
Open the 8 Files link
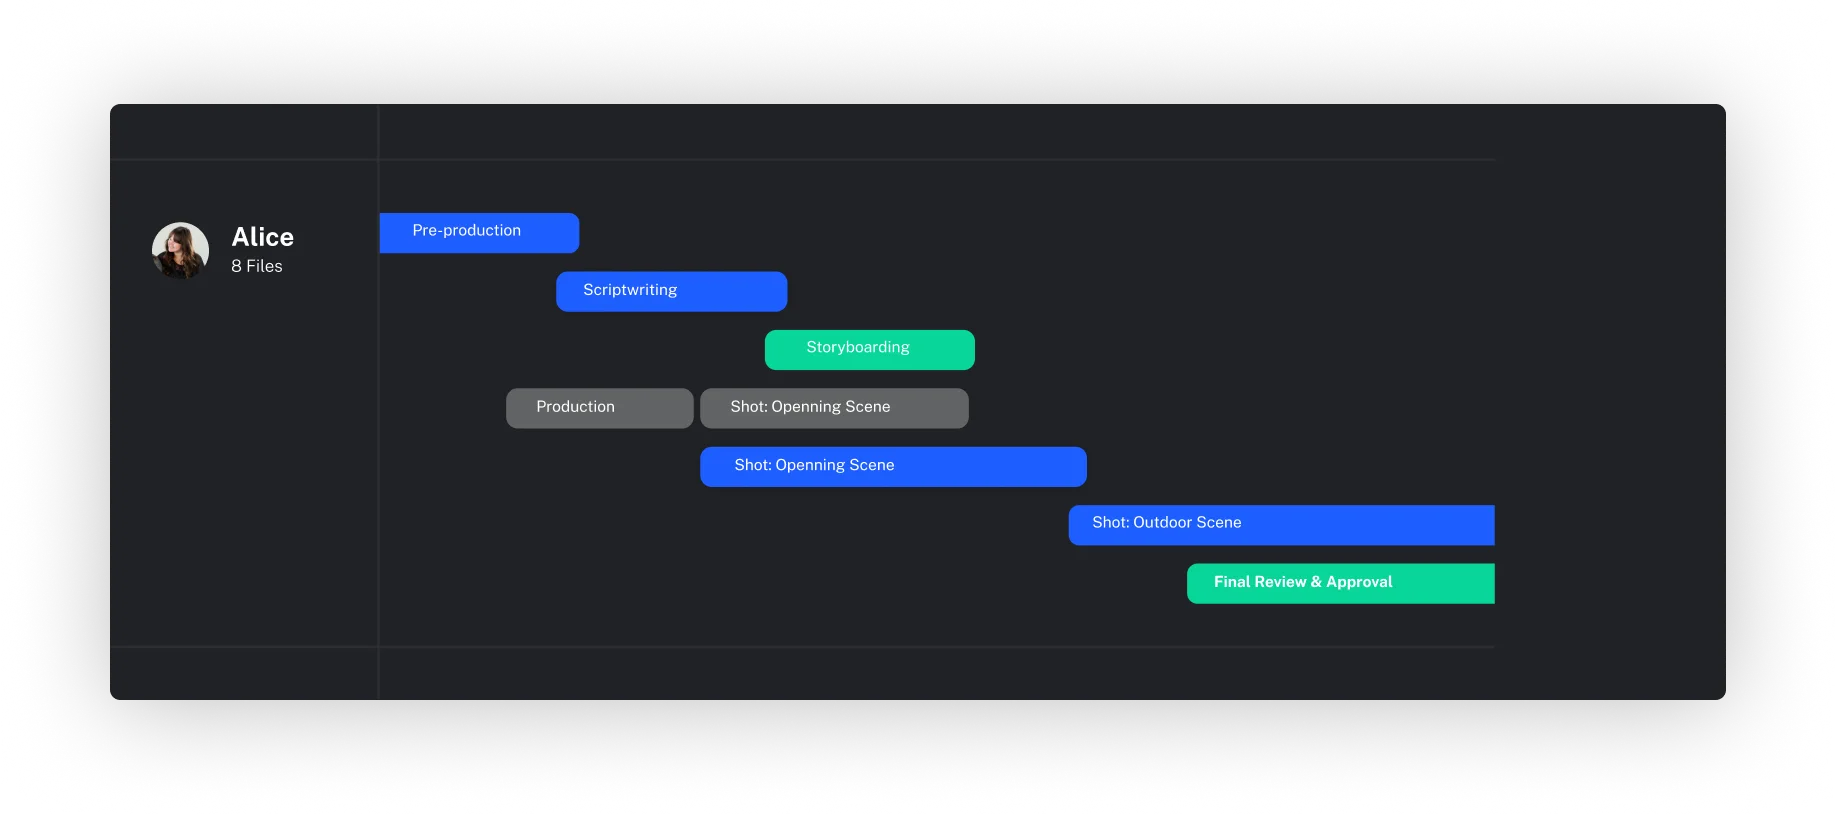[257, 266]
